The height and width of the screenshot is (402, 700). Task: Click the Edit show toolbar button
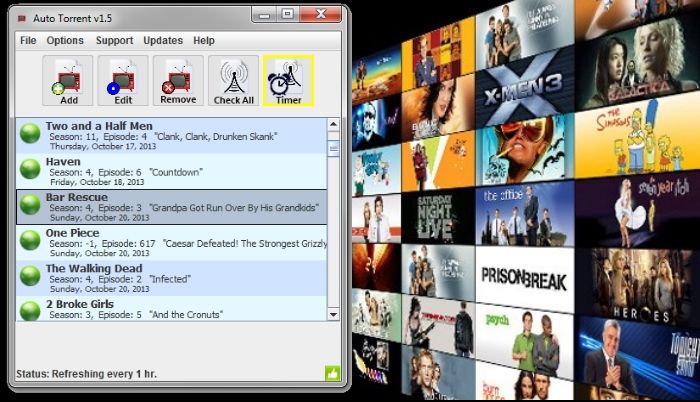point(123,81)
